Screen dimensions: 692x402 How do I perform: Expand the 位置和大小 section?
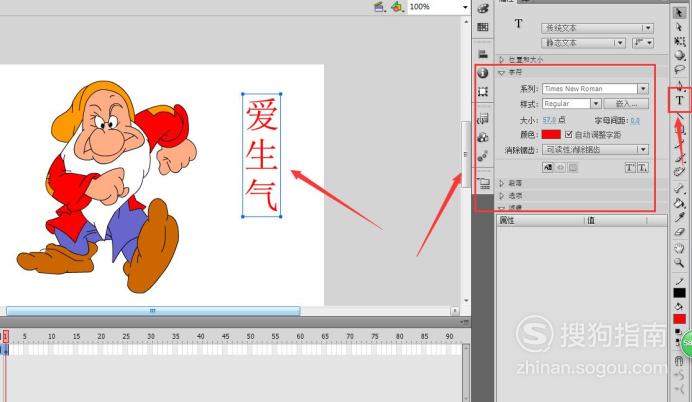(502, 60)
